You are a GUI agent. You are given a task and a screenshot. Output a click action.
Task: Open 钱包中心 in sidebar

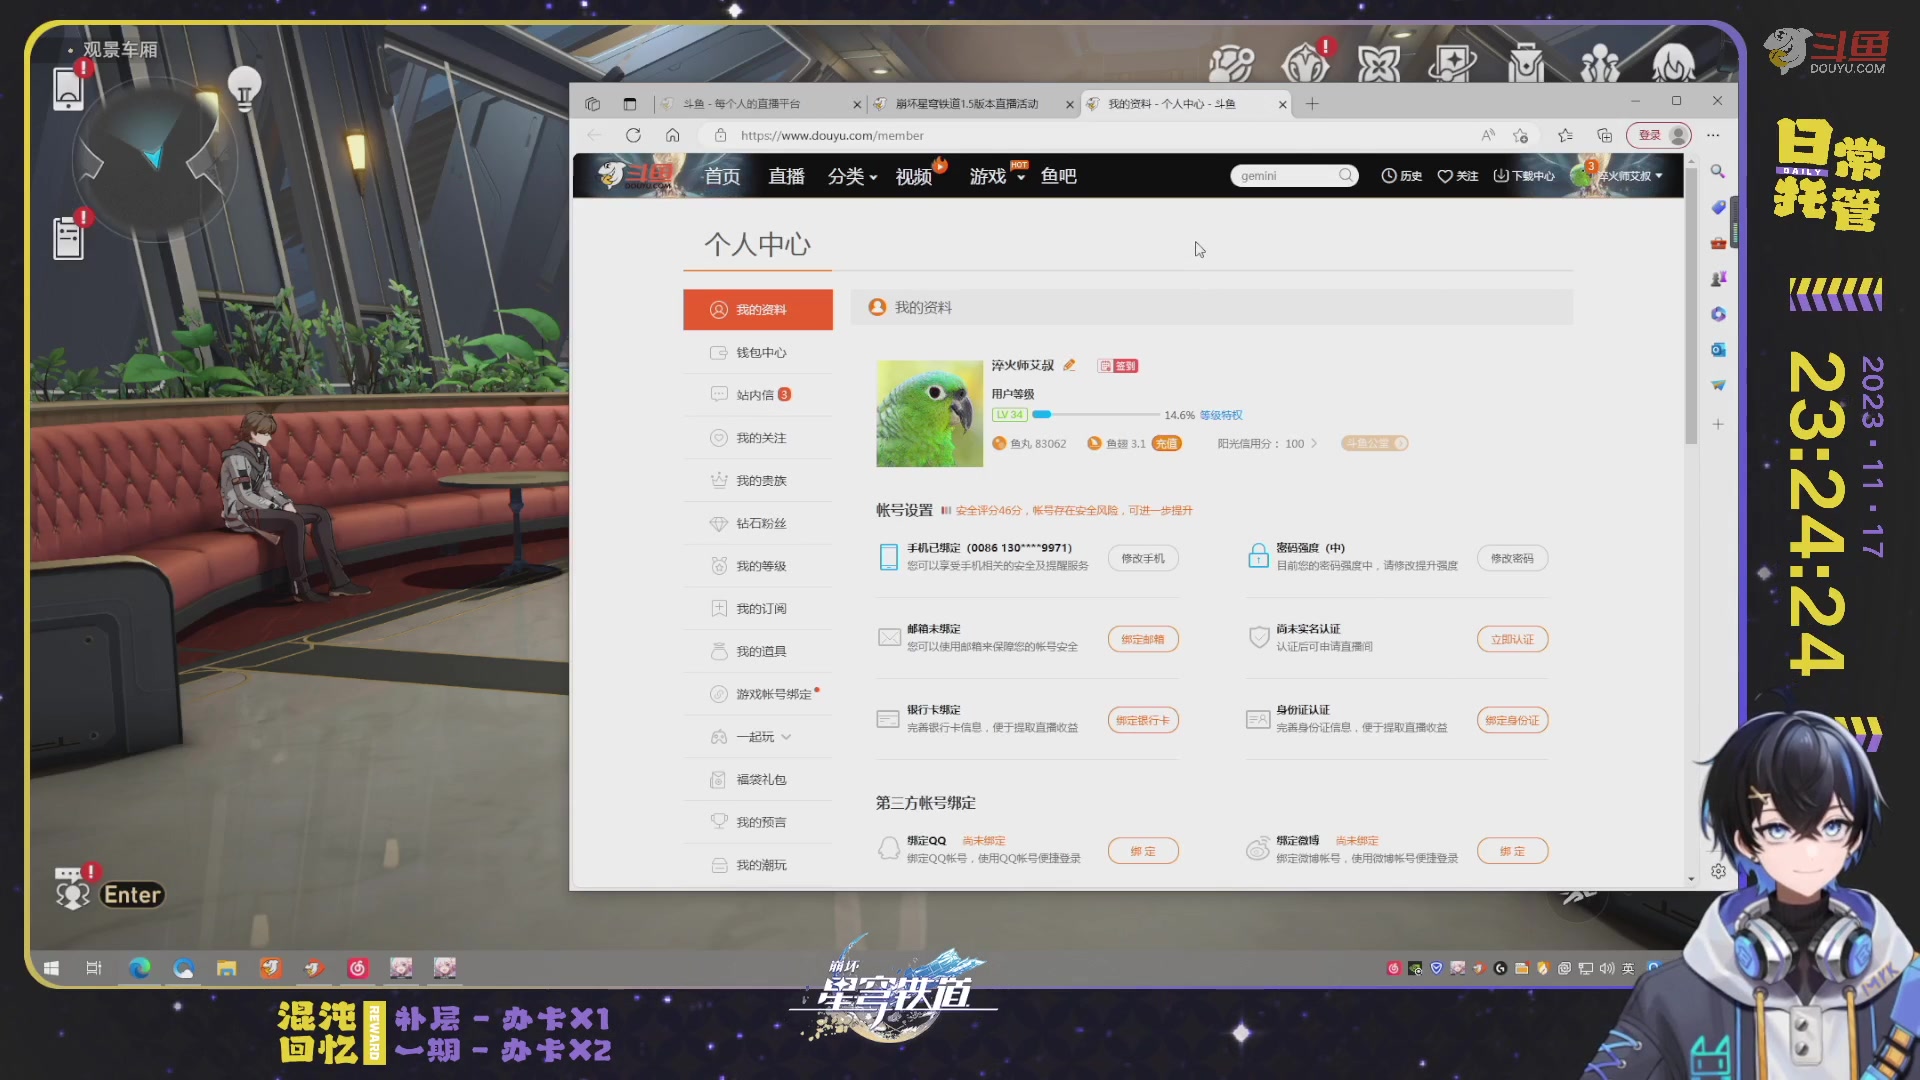758,353
